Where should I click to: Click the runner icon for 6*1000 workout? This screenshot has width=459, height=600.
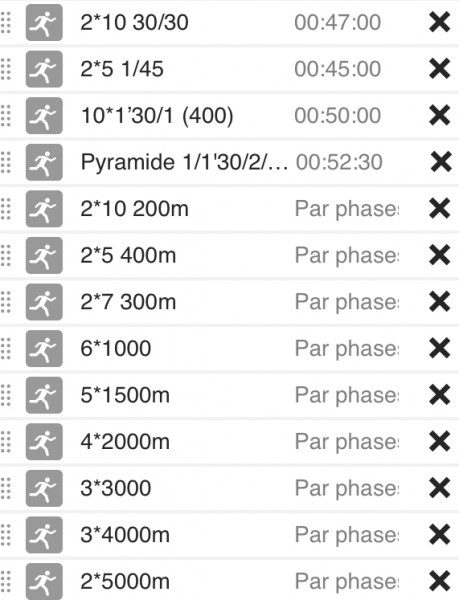pos(44,349)
